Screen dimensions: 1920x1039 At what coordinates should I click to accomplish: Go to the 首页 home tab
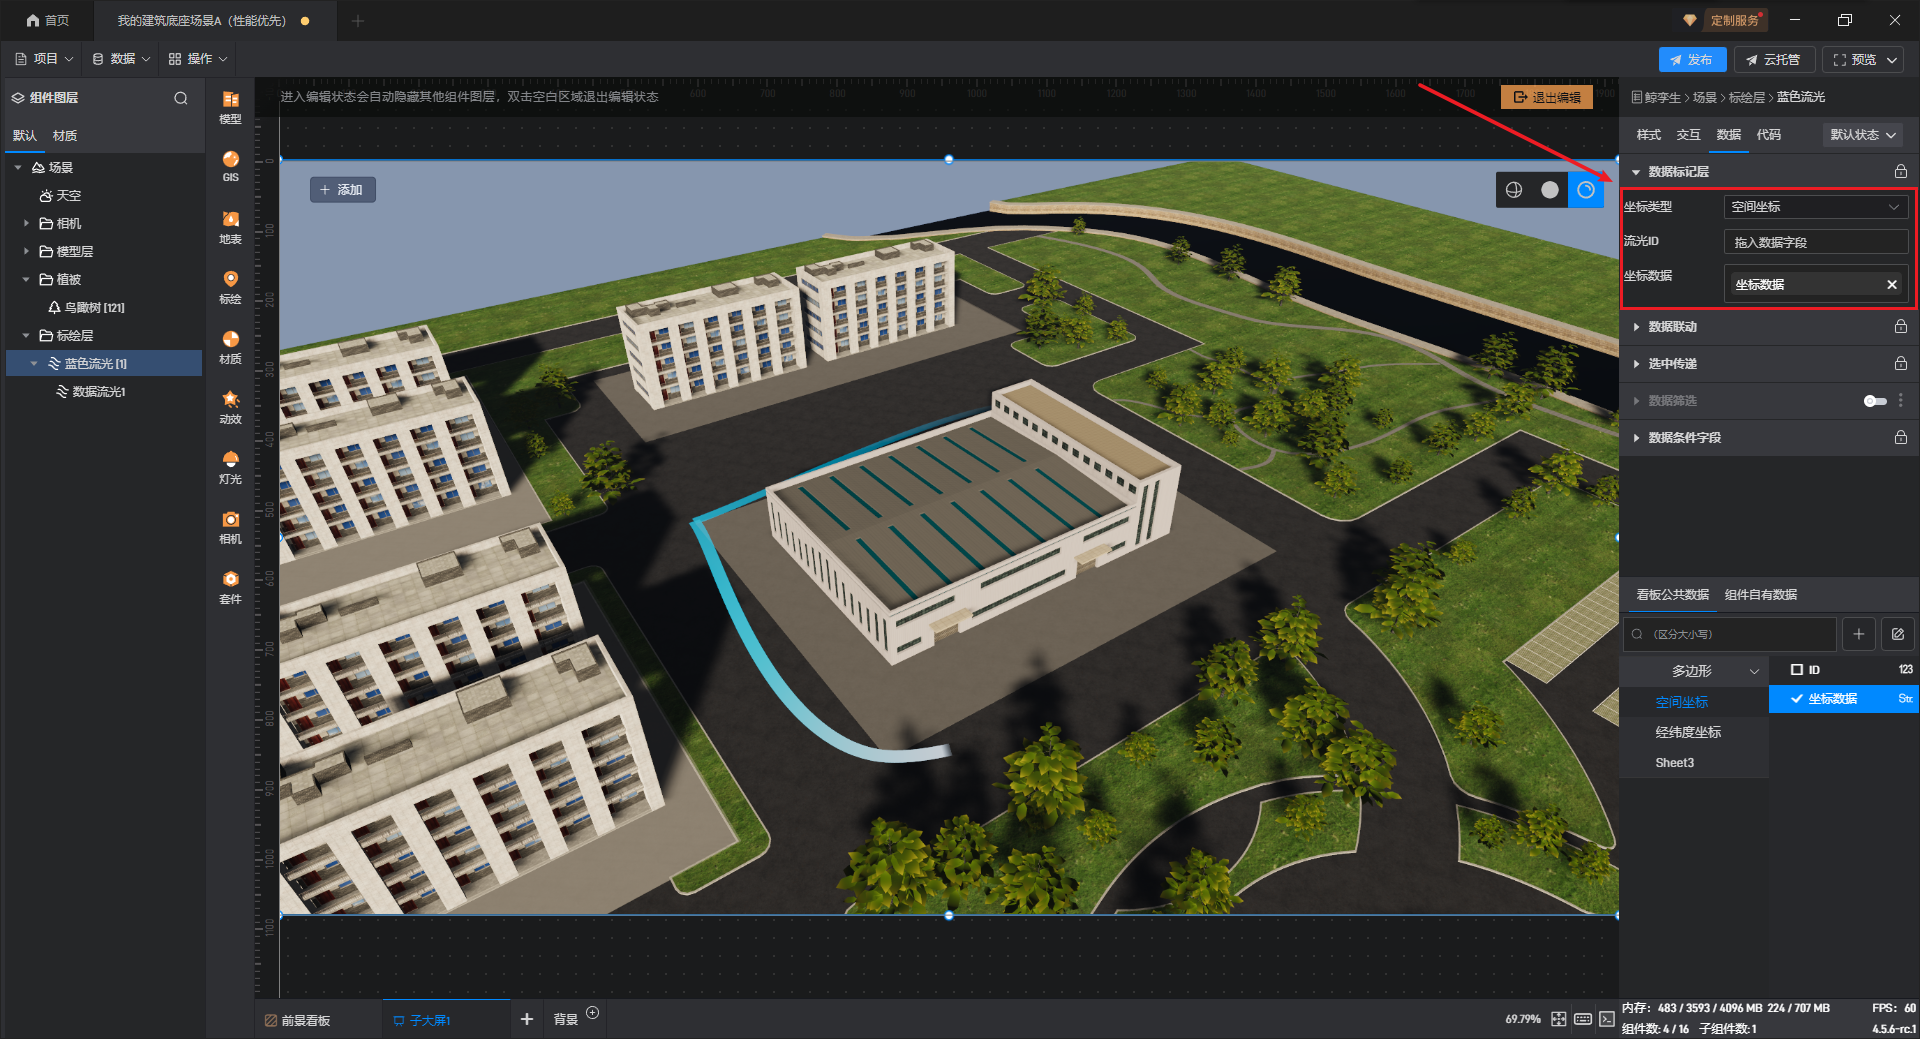48,20
